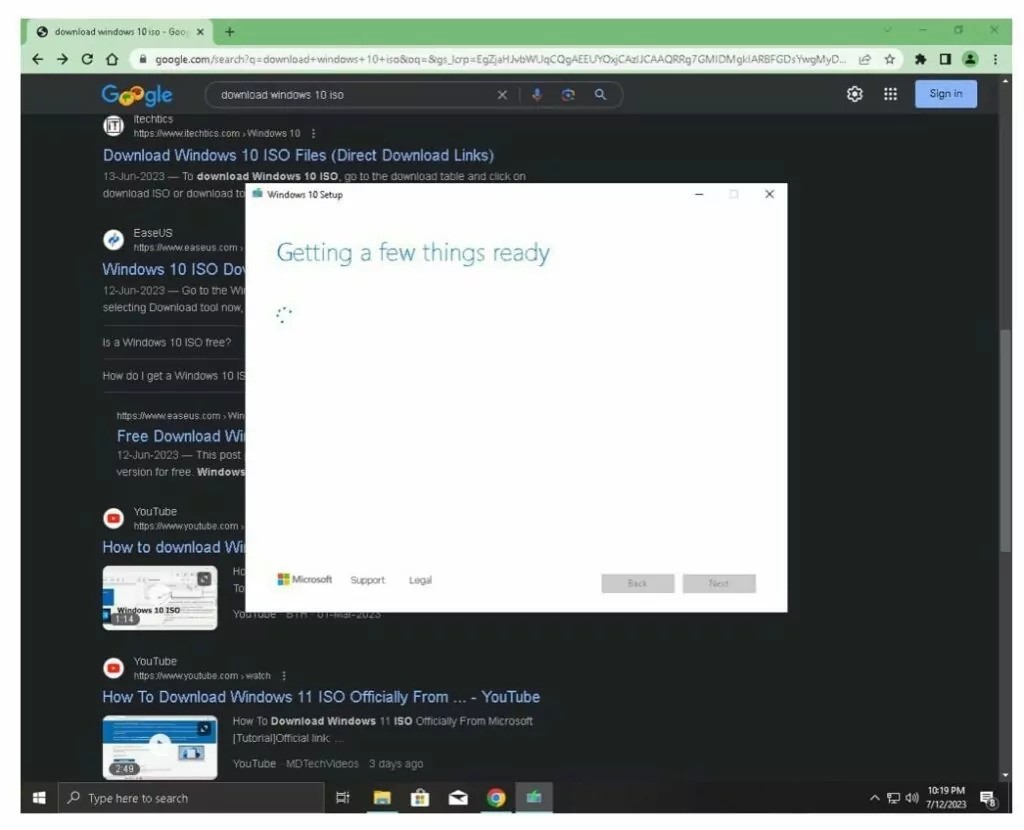Open File Explorer from taskbar
Screen dimensions: 1024x830
[x=382, y=797]
